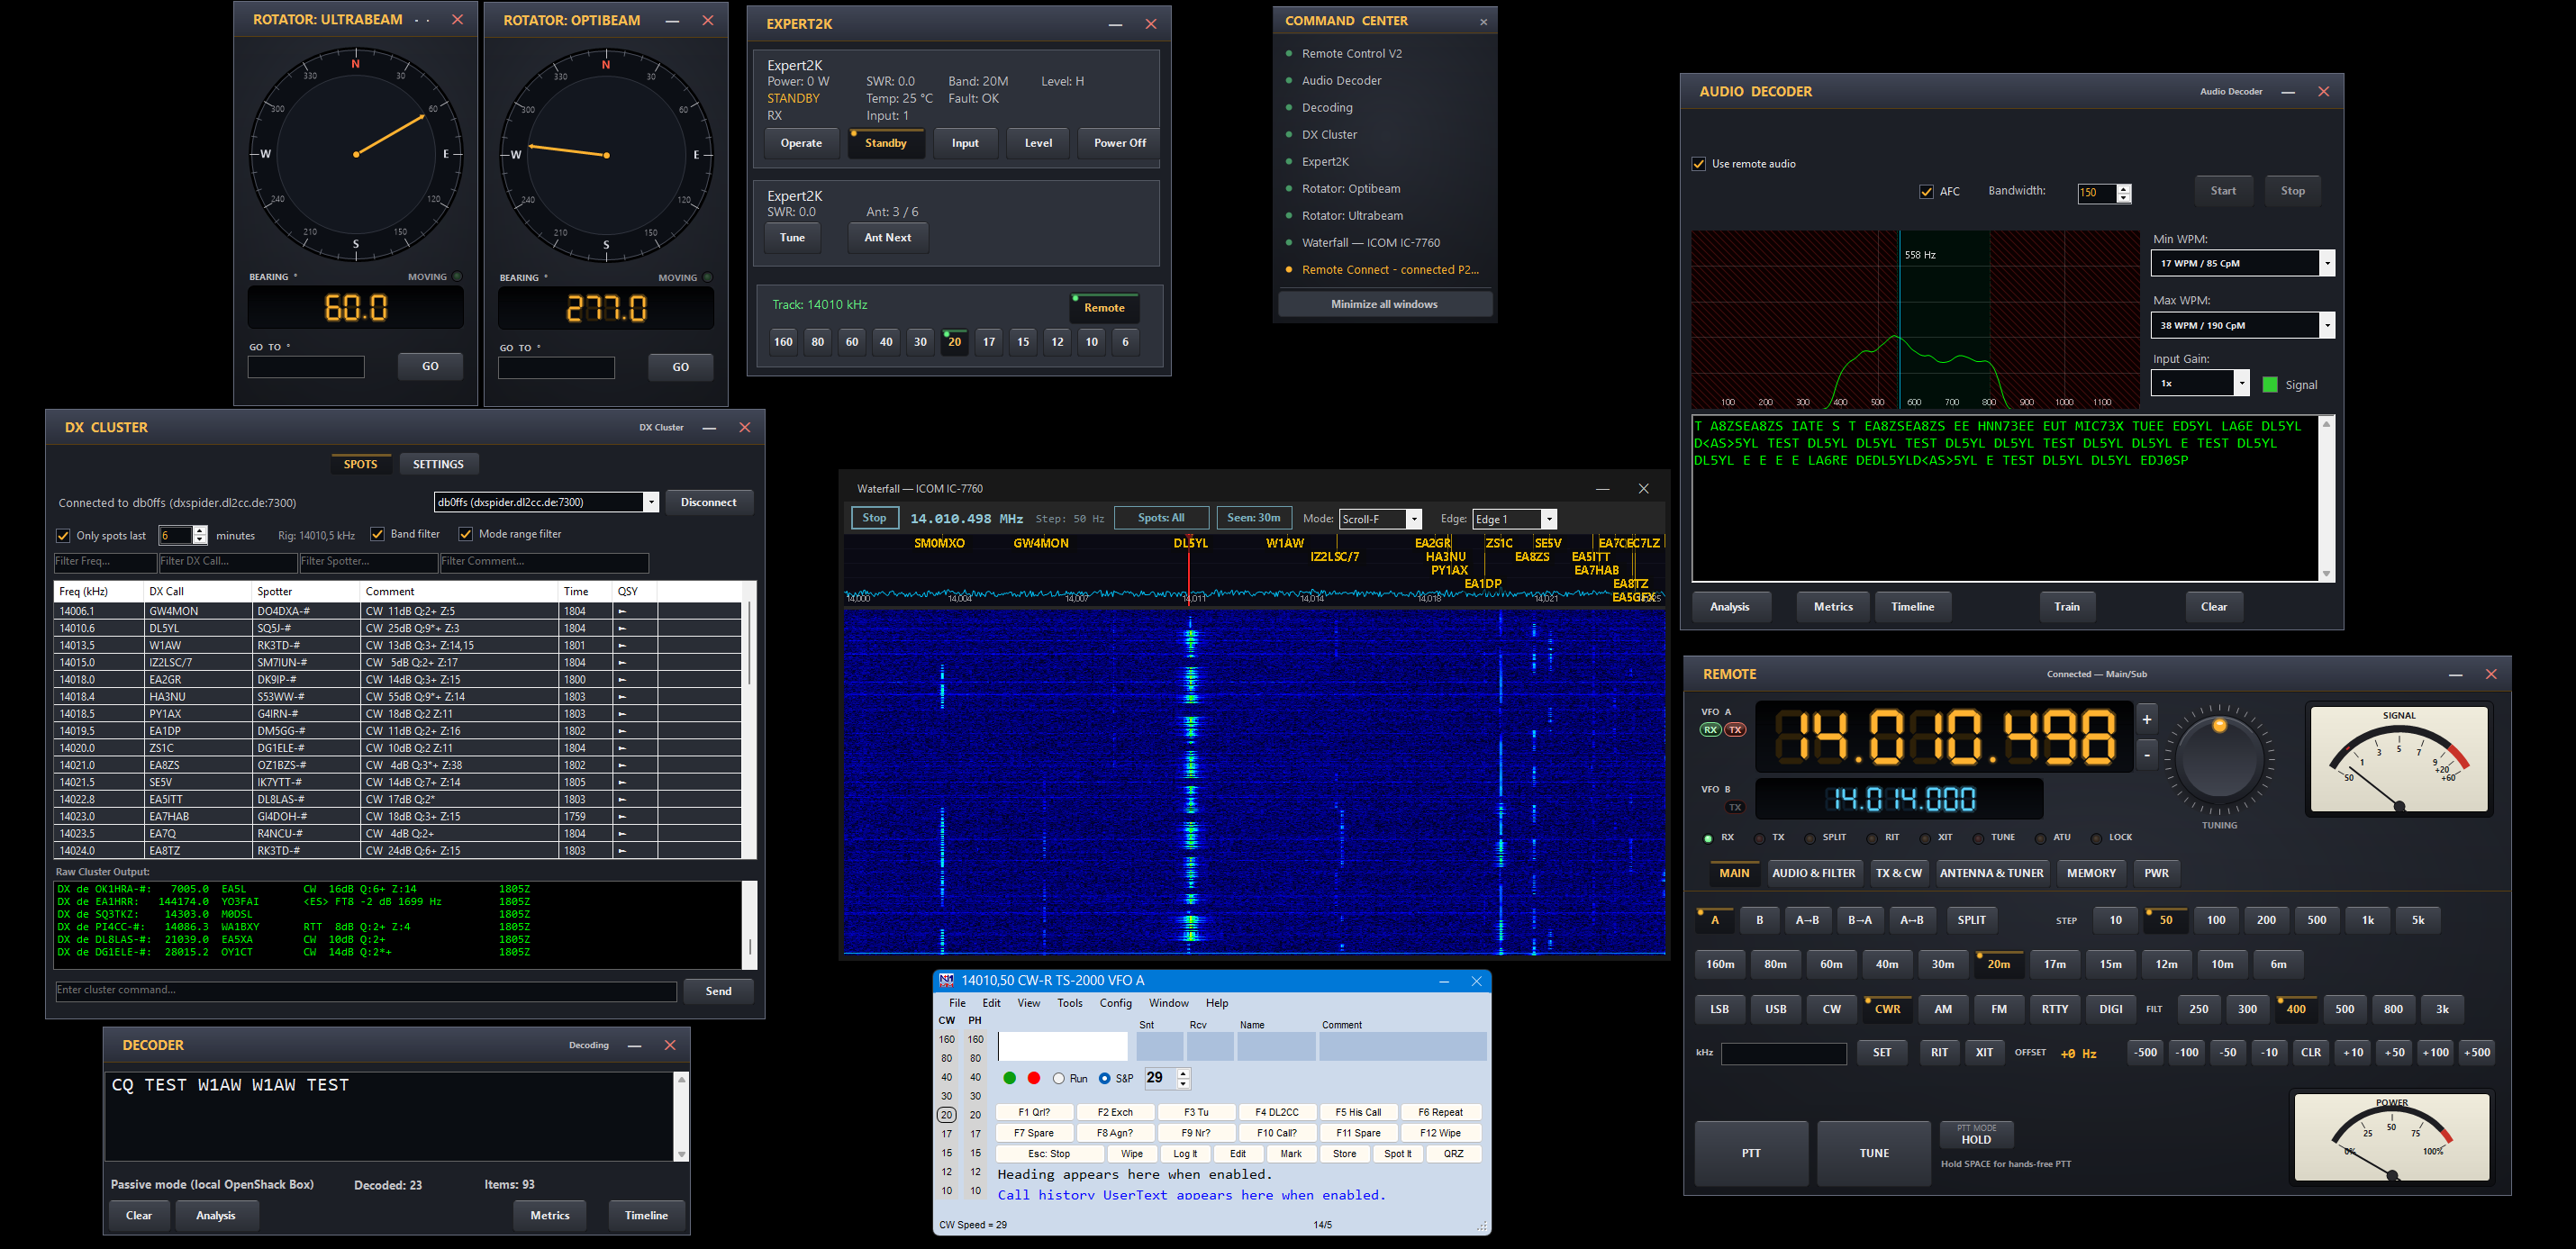Click the ATU status LED in Remote

[2040, 838]
